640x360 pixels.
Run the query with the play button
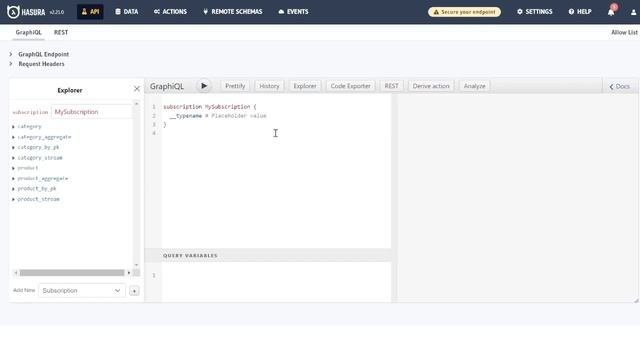tap(204, 86)
